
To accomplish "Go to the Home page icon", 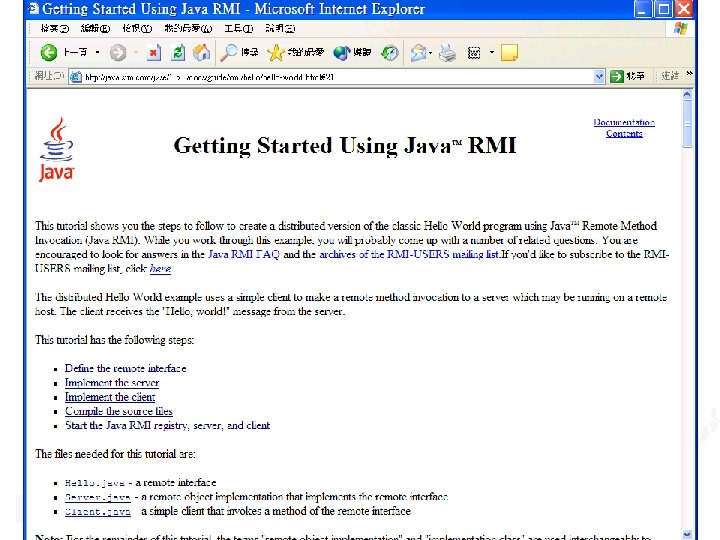I will (x=201, y=53).
